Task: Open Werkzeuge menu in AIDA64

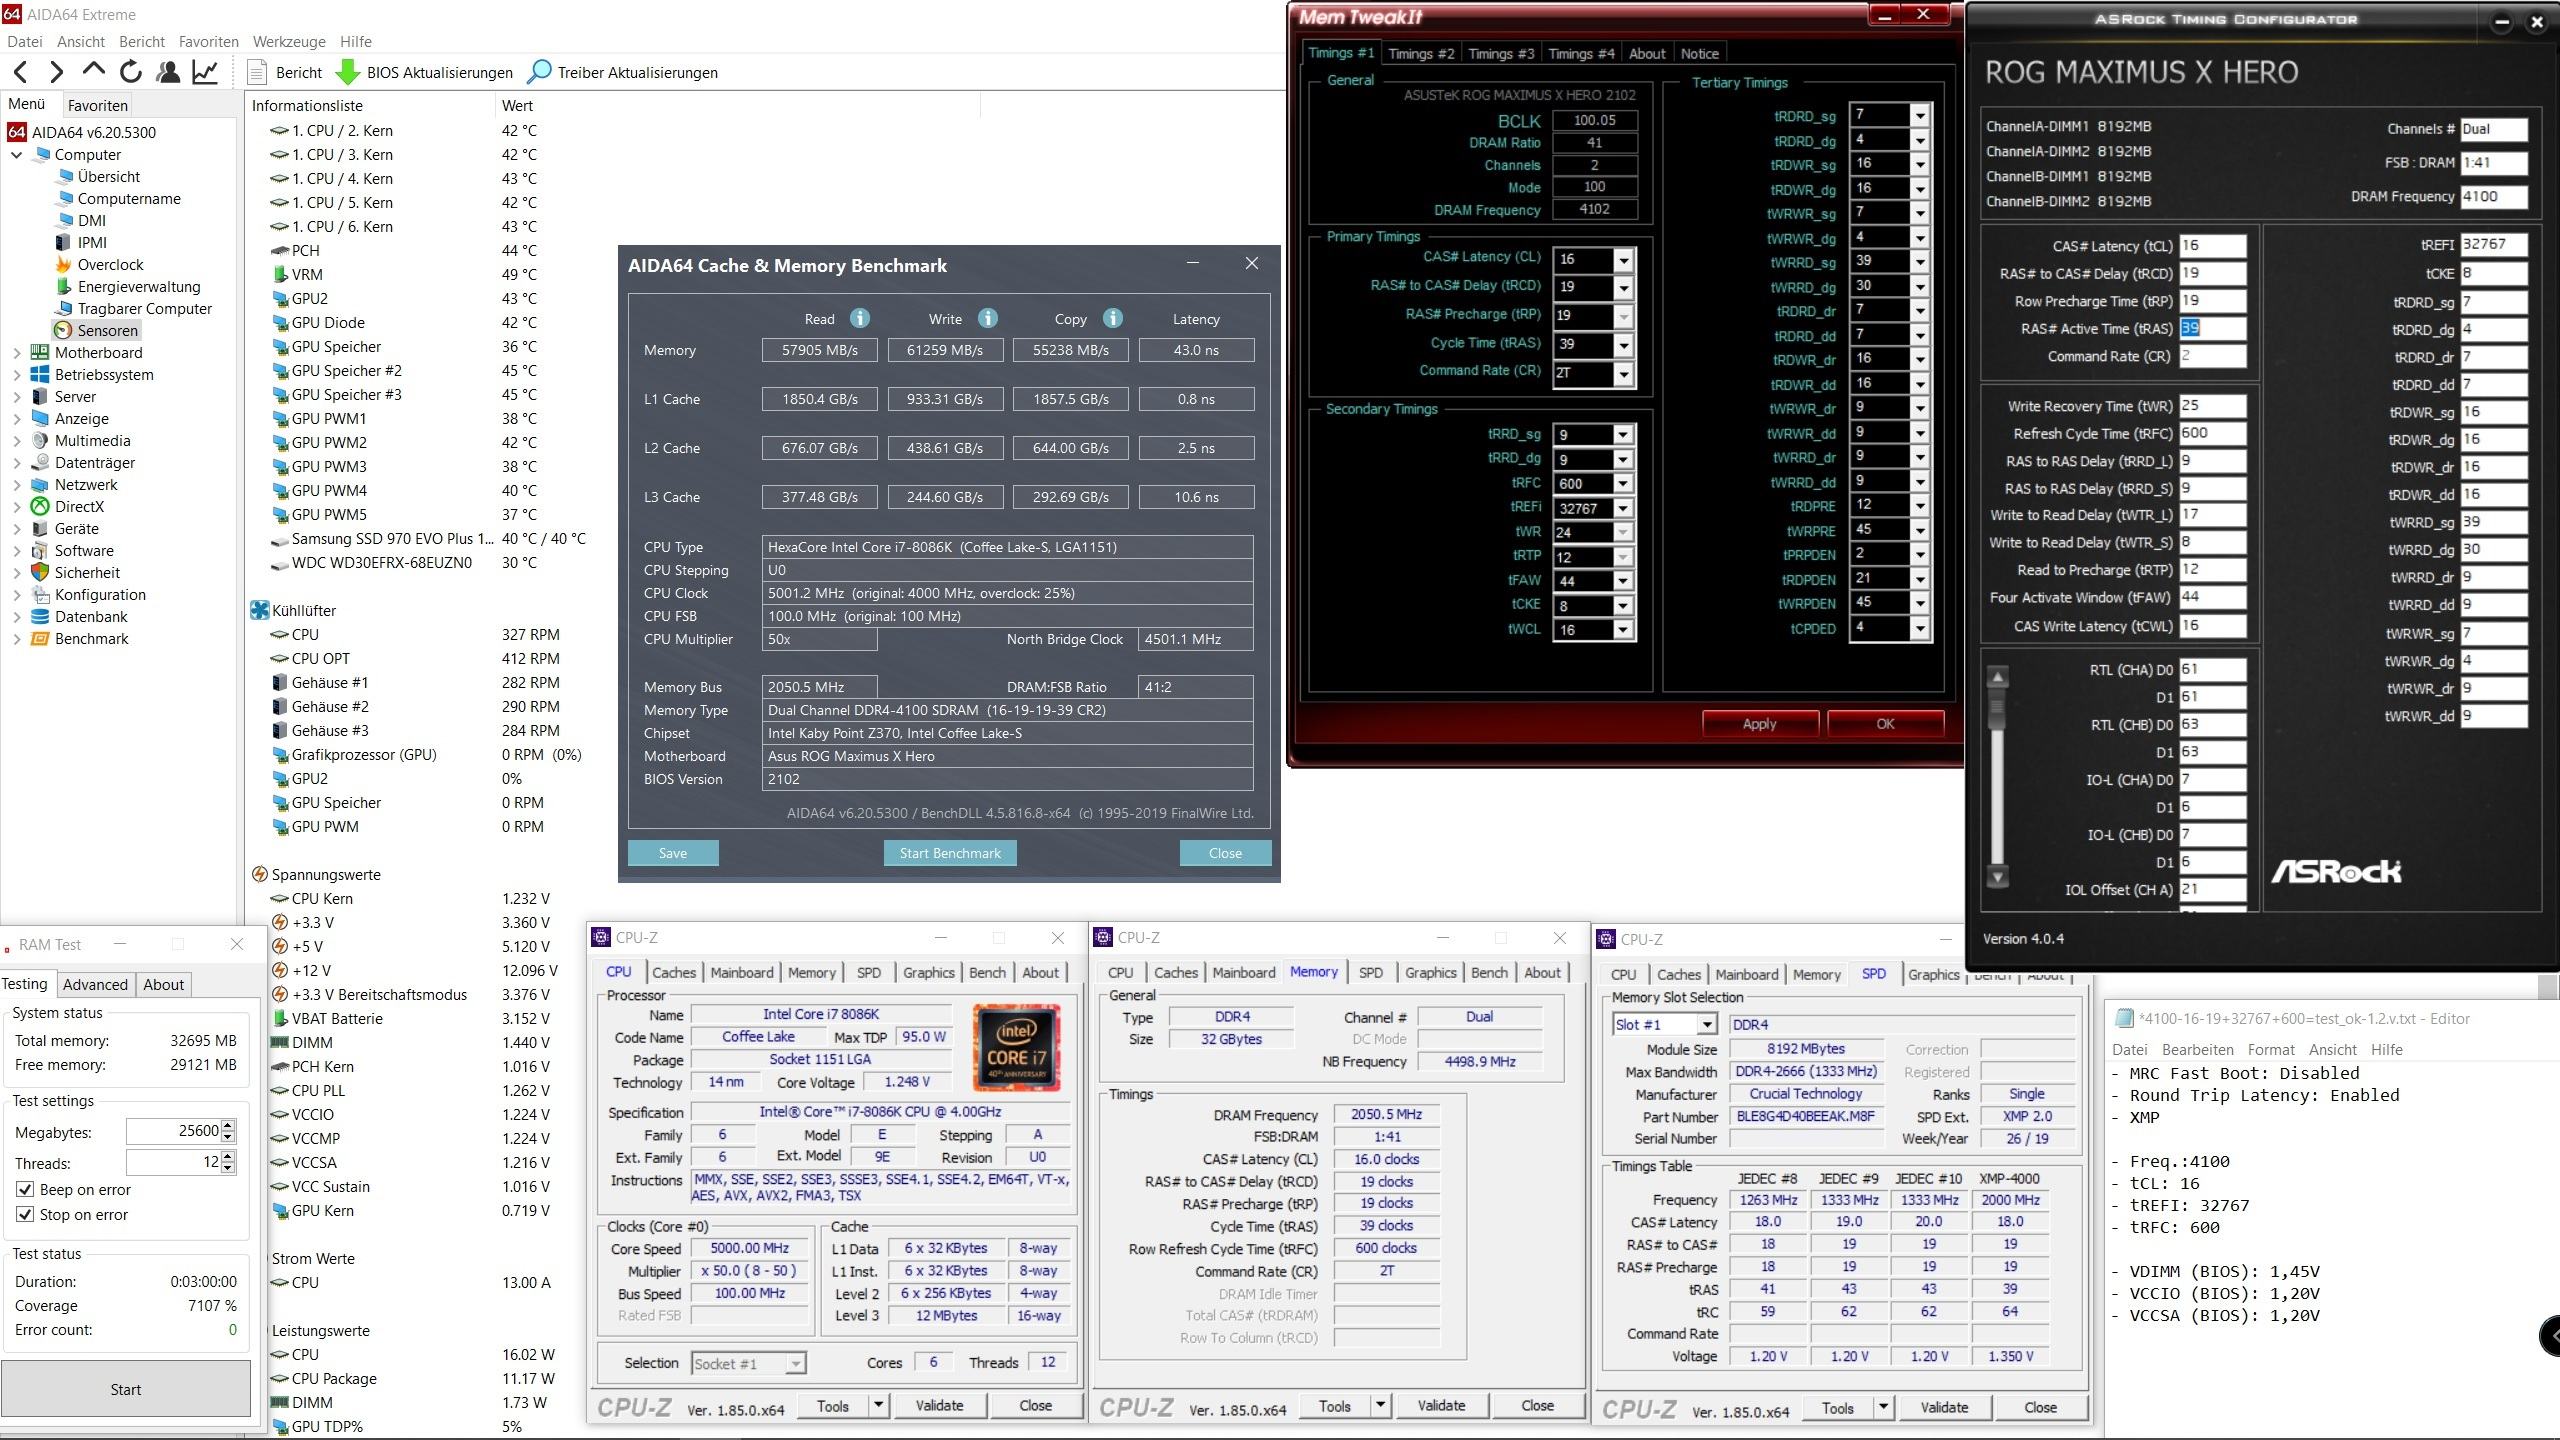Action: [x=289, y=42]
